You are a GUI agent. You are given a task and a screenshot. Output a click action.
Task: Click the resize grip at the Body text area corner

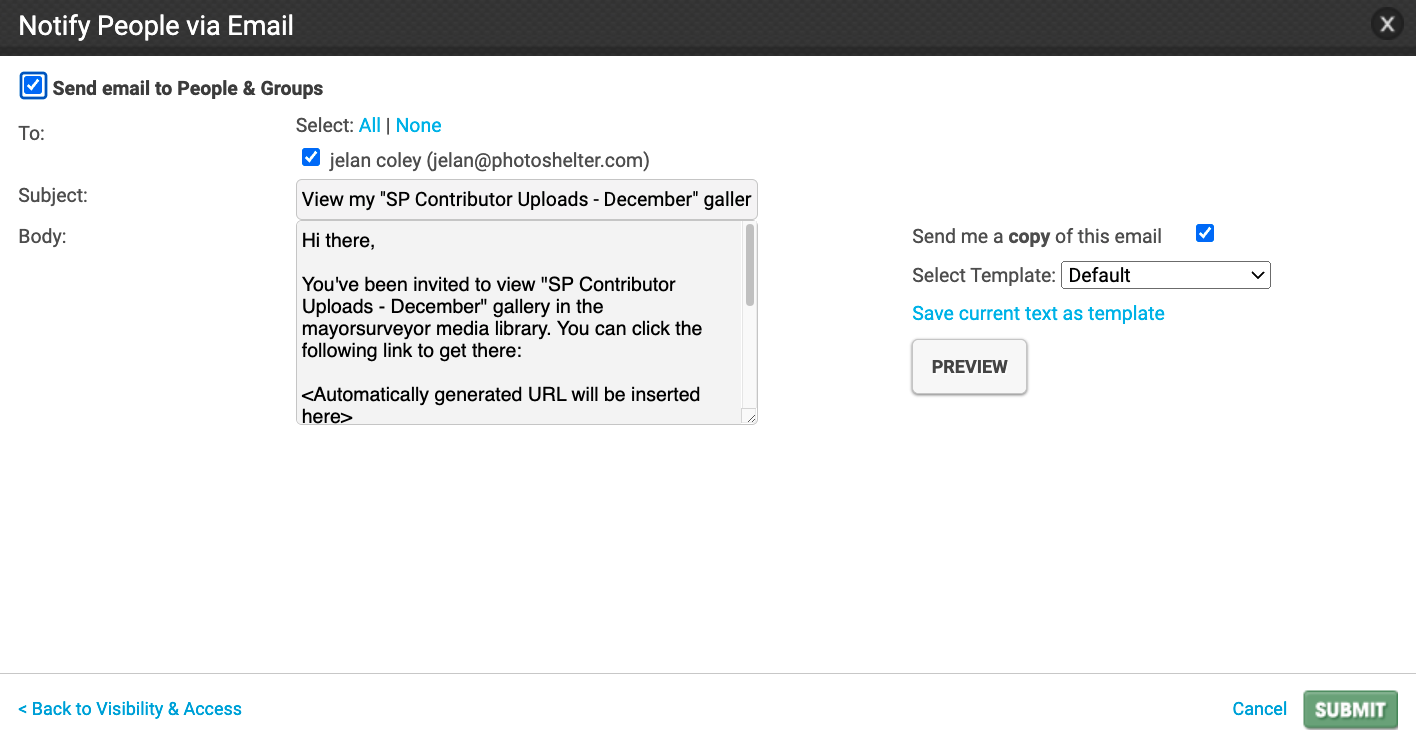click(749, 416)
